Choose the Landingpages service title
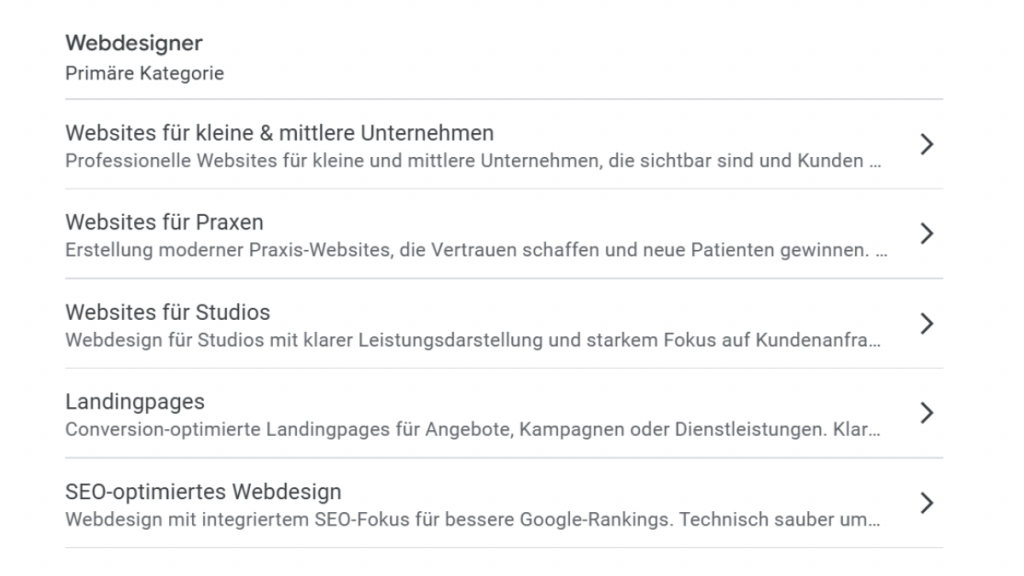The width and height of the screenshot is (1024, 576). tap(134, 402)
